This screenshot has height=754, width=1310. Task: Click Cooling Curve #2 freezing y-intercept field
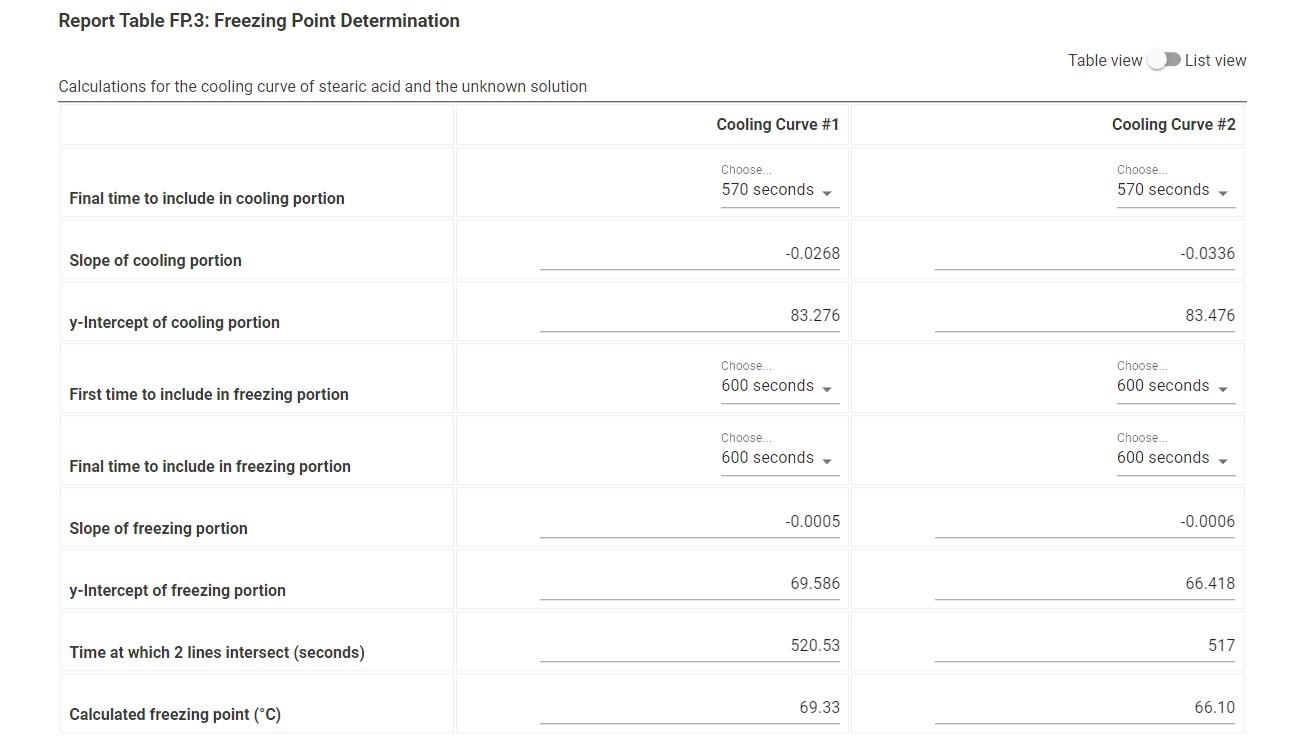(x=1085, y=584)
